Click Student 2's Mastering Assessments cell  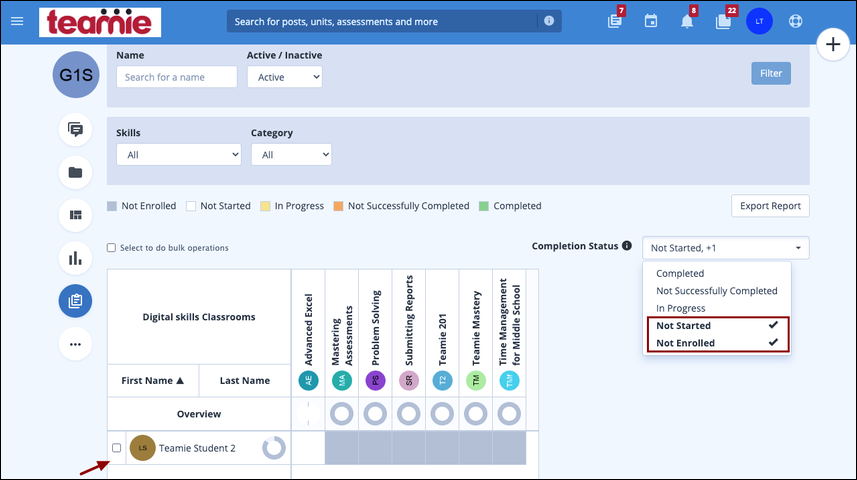[342, 448]
